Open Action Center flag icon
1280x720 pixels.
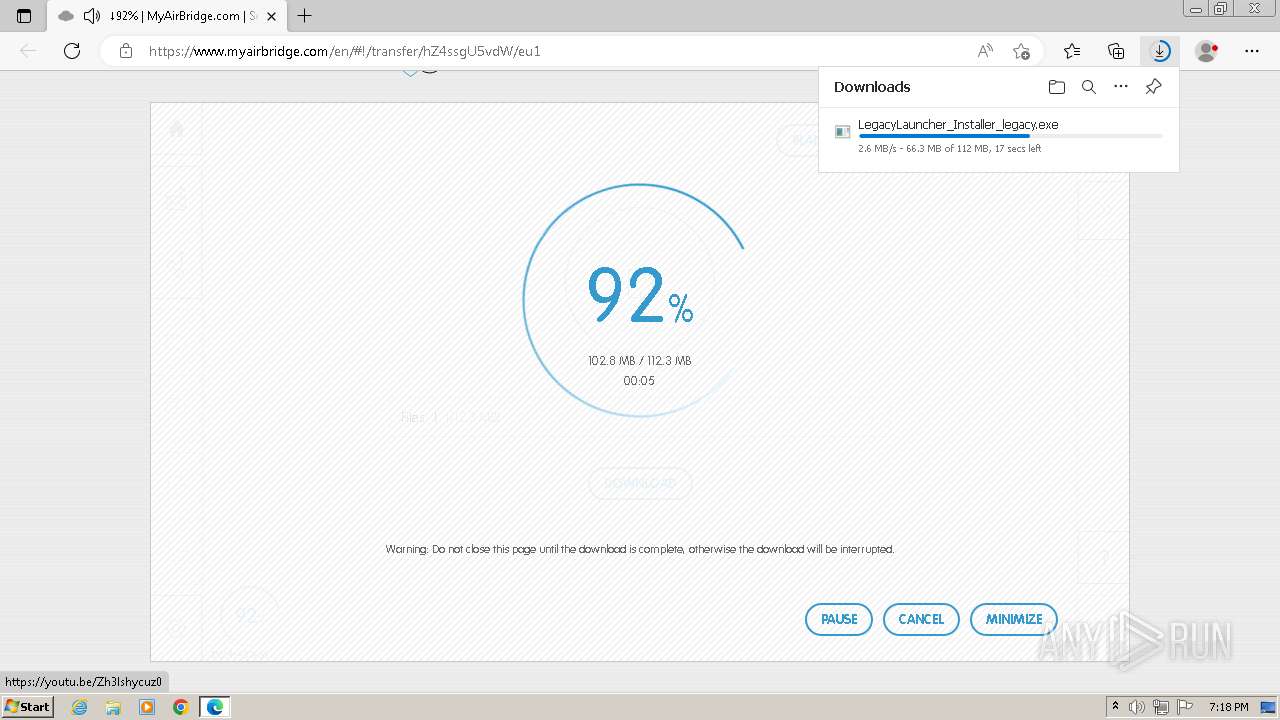point(1185,707)
